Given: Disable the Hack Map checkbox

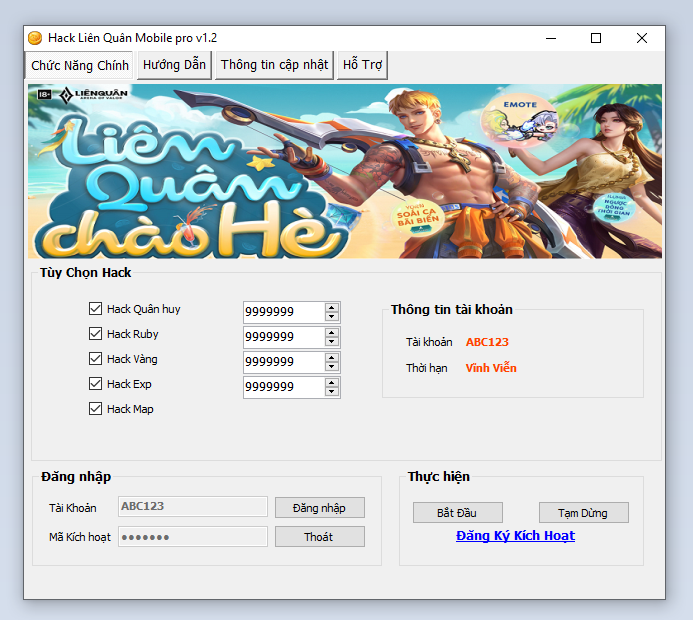Looking at the screenshot, I should coord(96,409).
